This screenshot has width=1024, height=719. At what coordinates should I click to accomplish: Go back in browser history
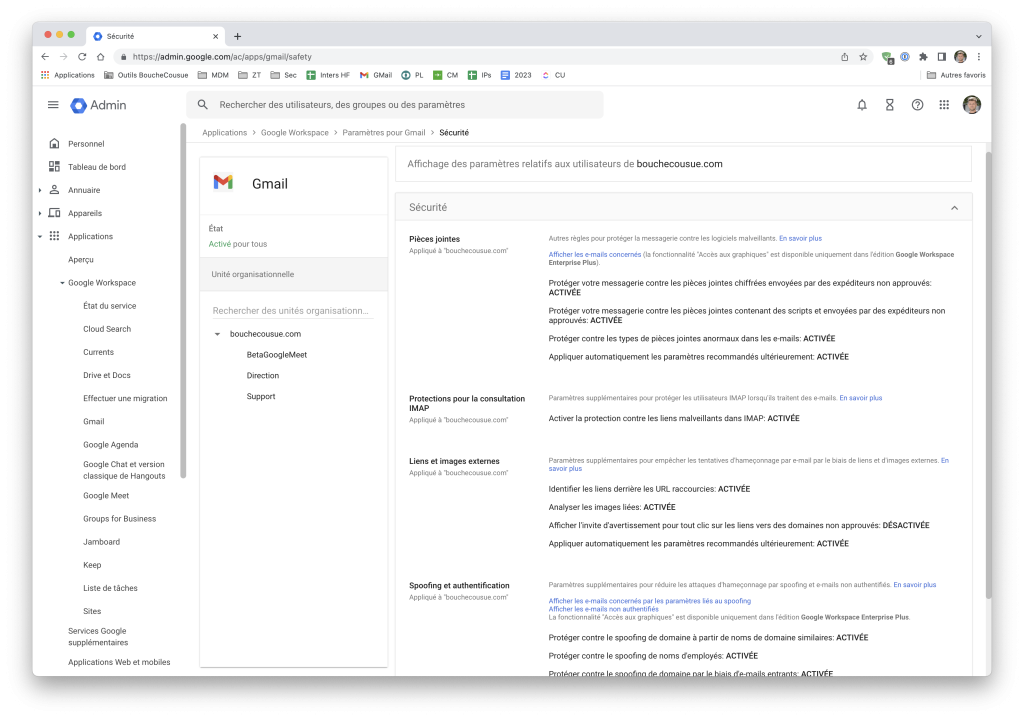click(x=45, y=57)
